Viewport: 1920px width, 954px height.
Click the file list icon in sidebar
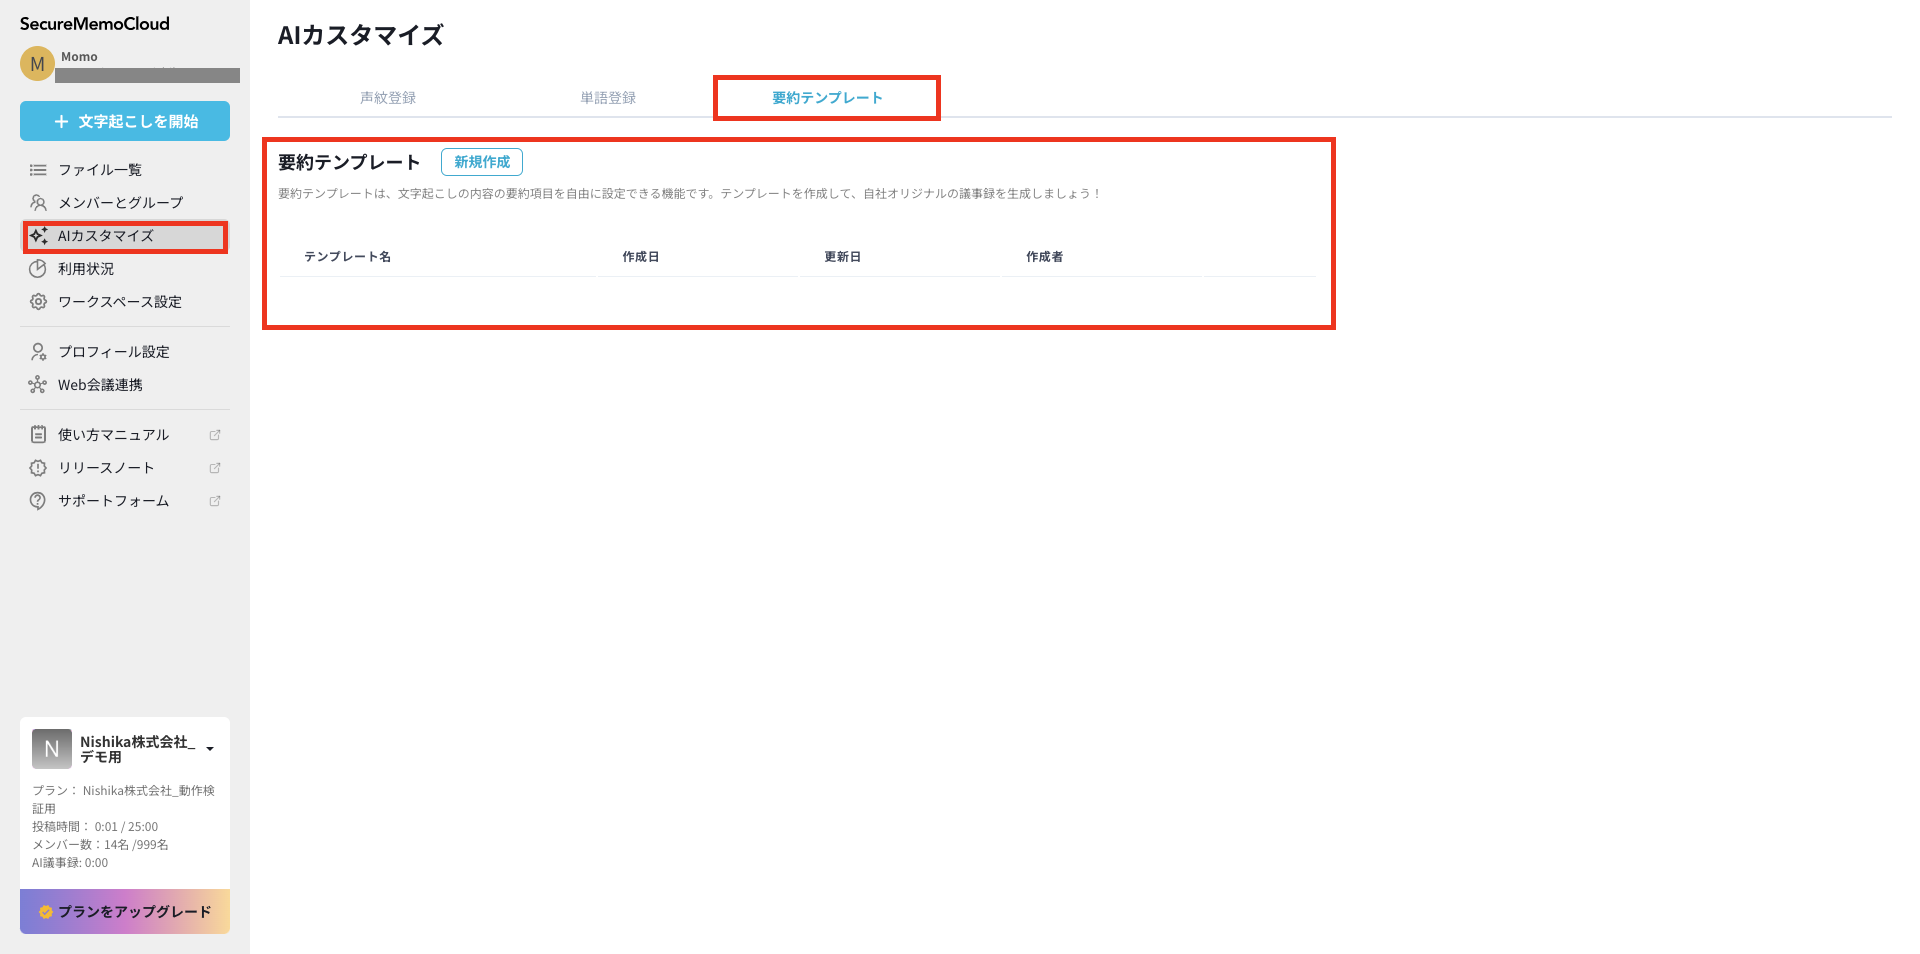point(38,170)
